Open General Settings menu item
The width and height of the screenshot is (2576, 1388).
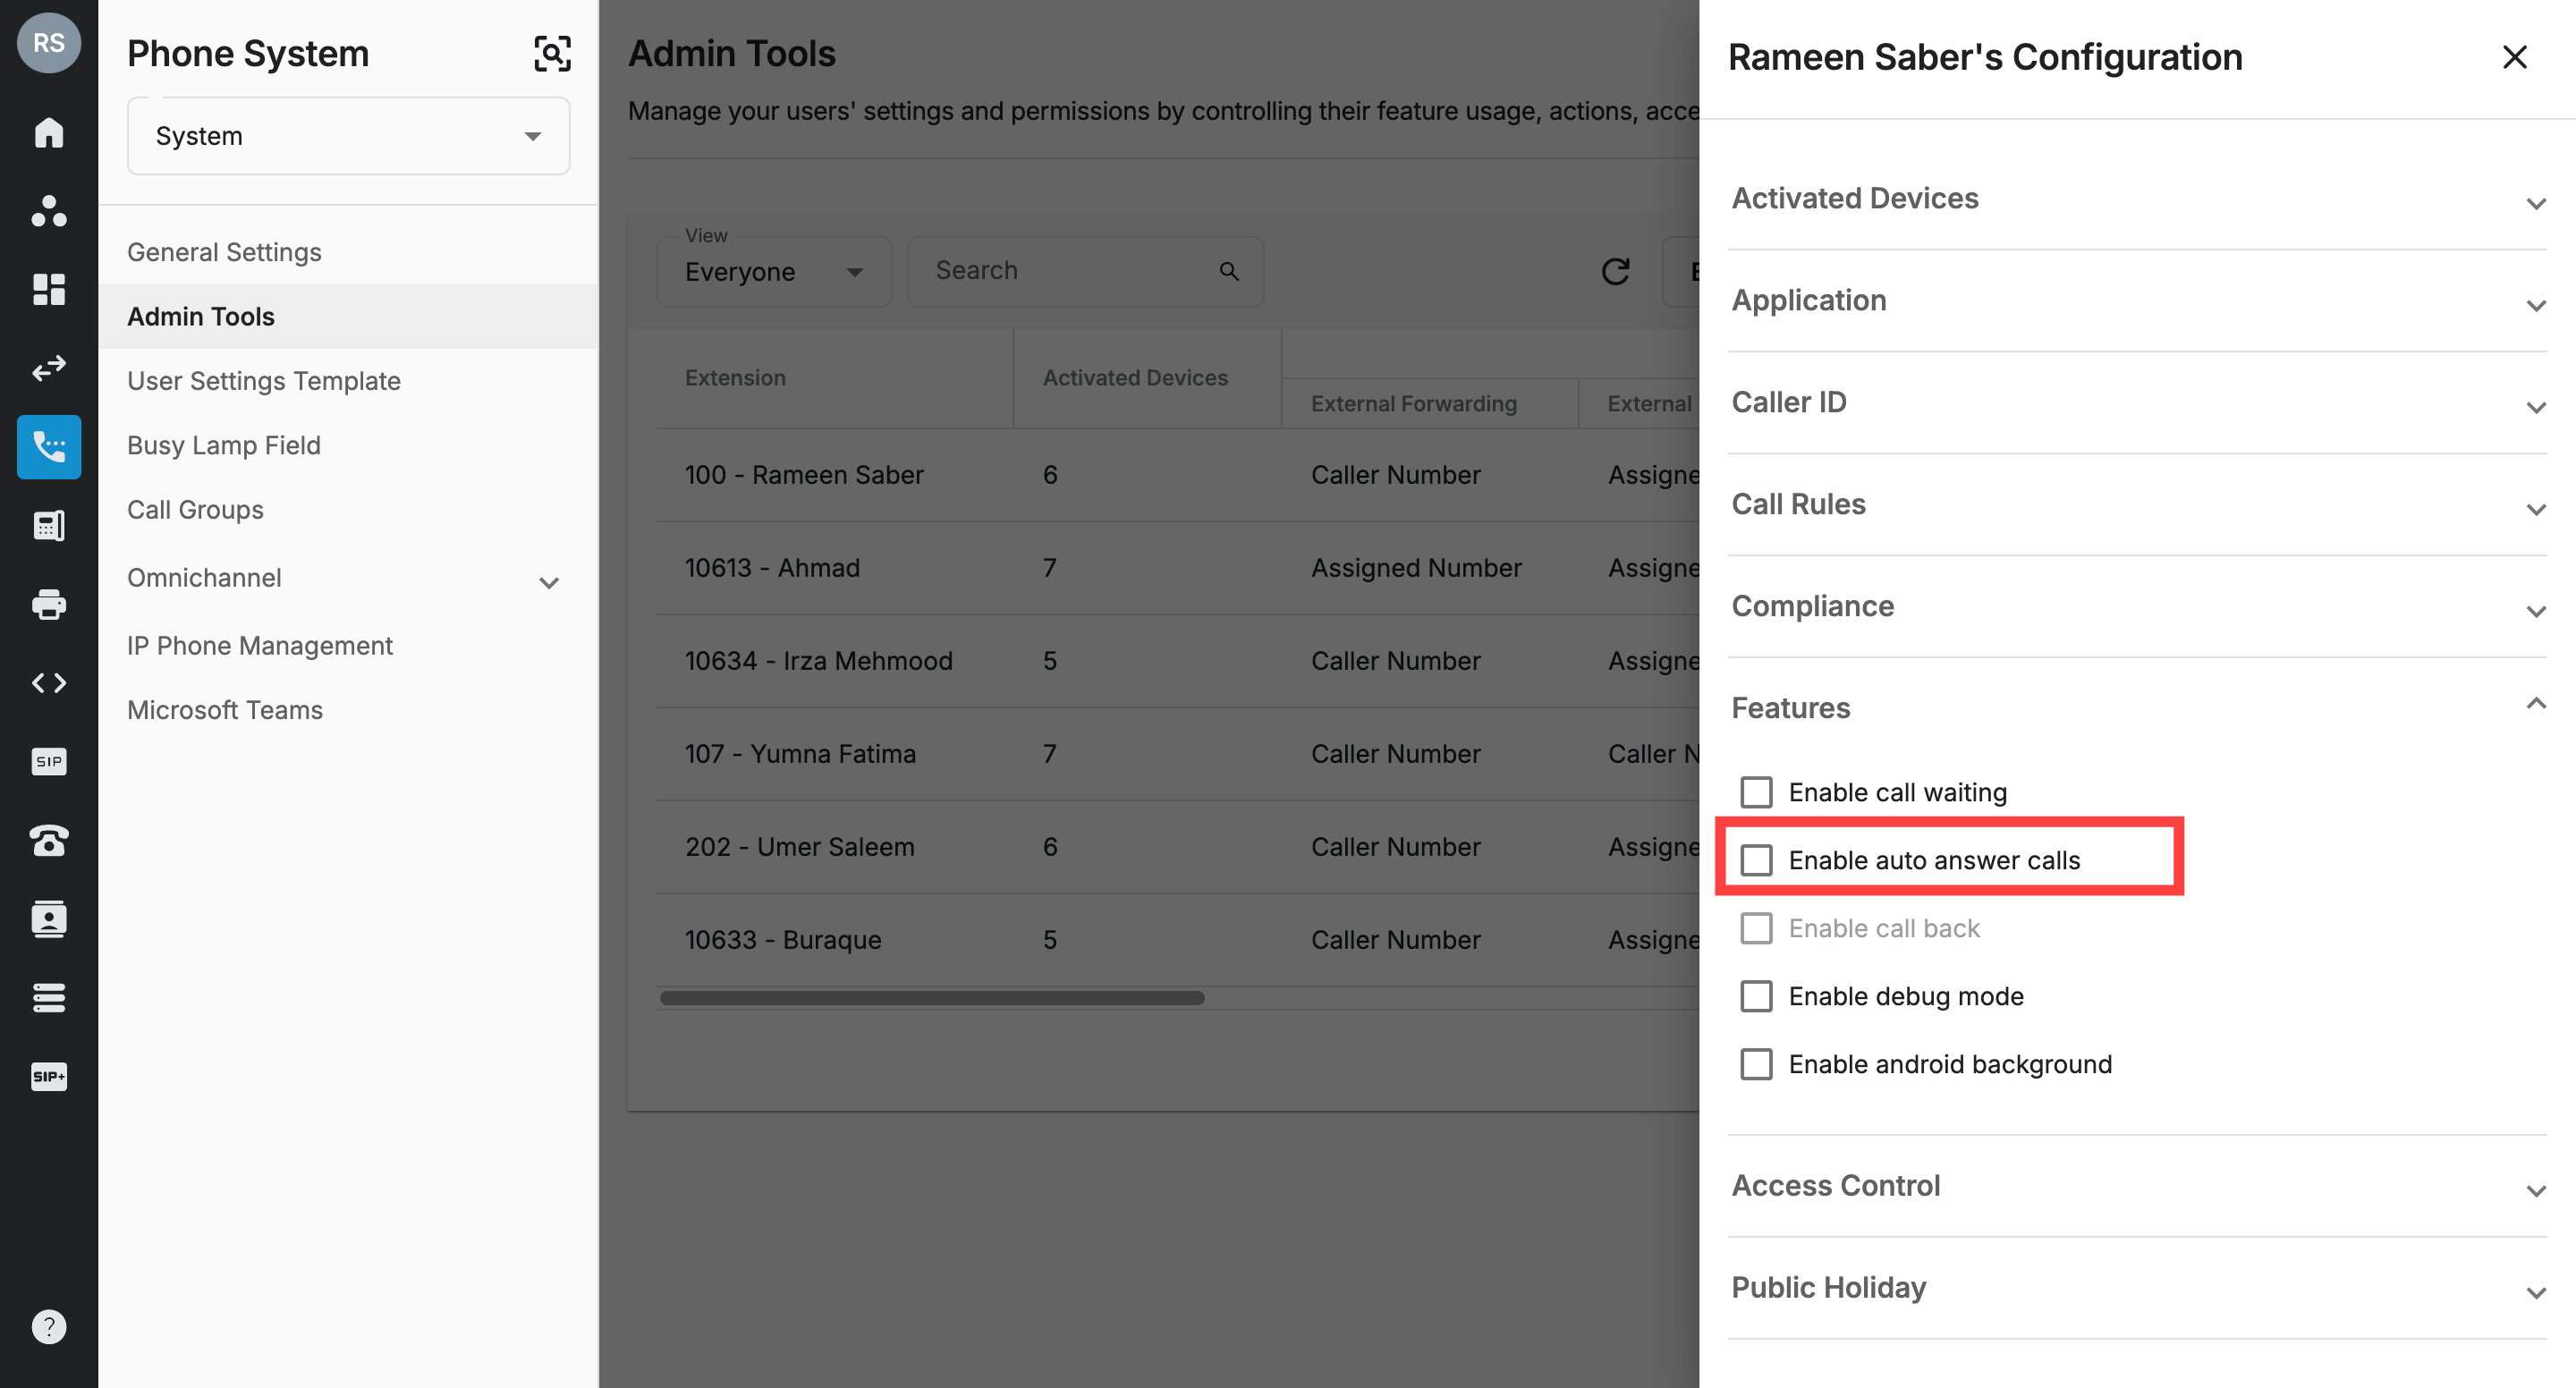point(348,252)
